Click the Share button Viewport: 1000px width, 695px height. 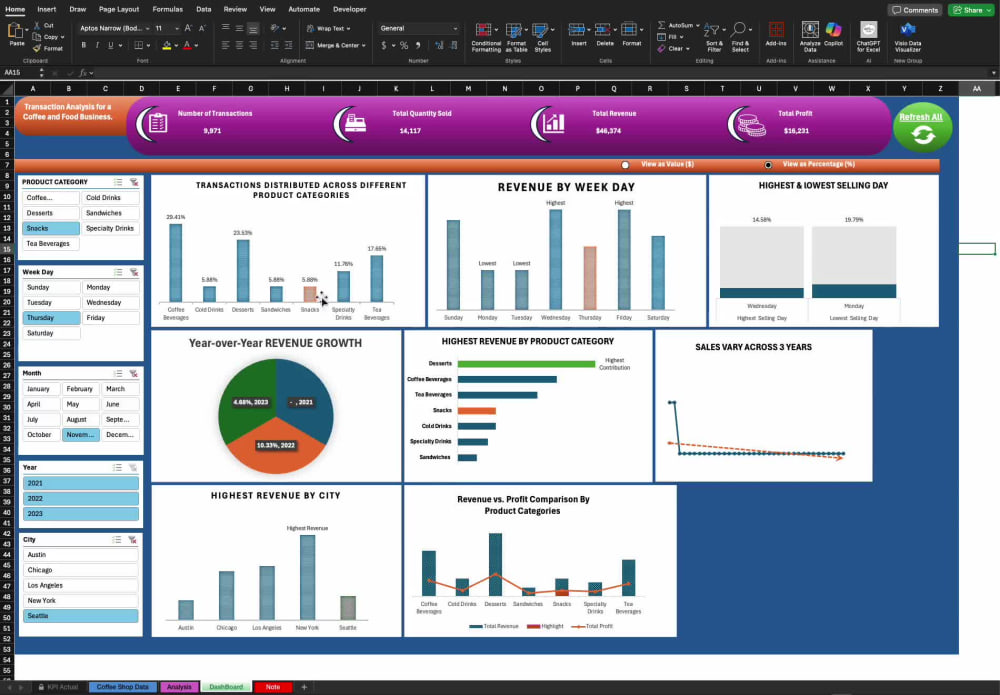pos(972,10)
